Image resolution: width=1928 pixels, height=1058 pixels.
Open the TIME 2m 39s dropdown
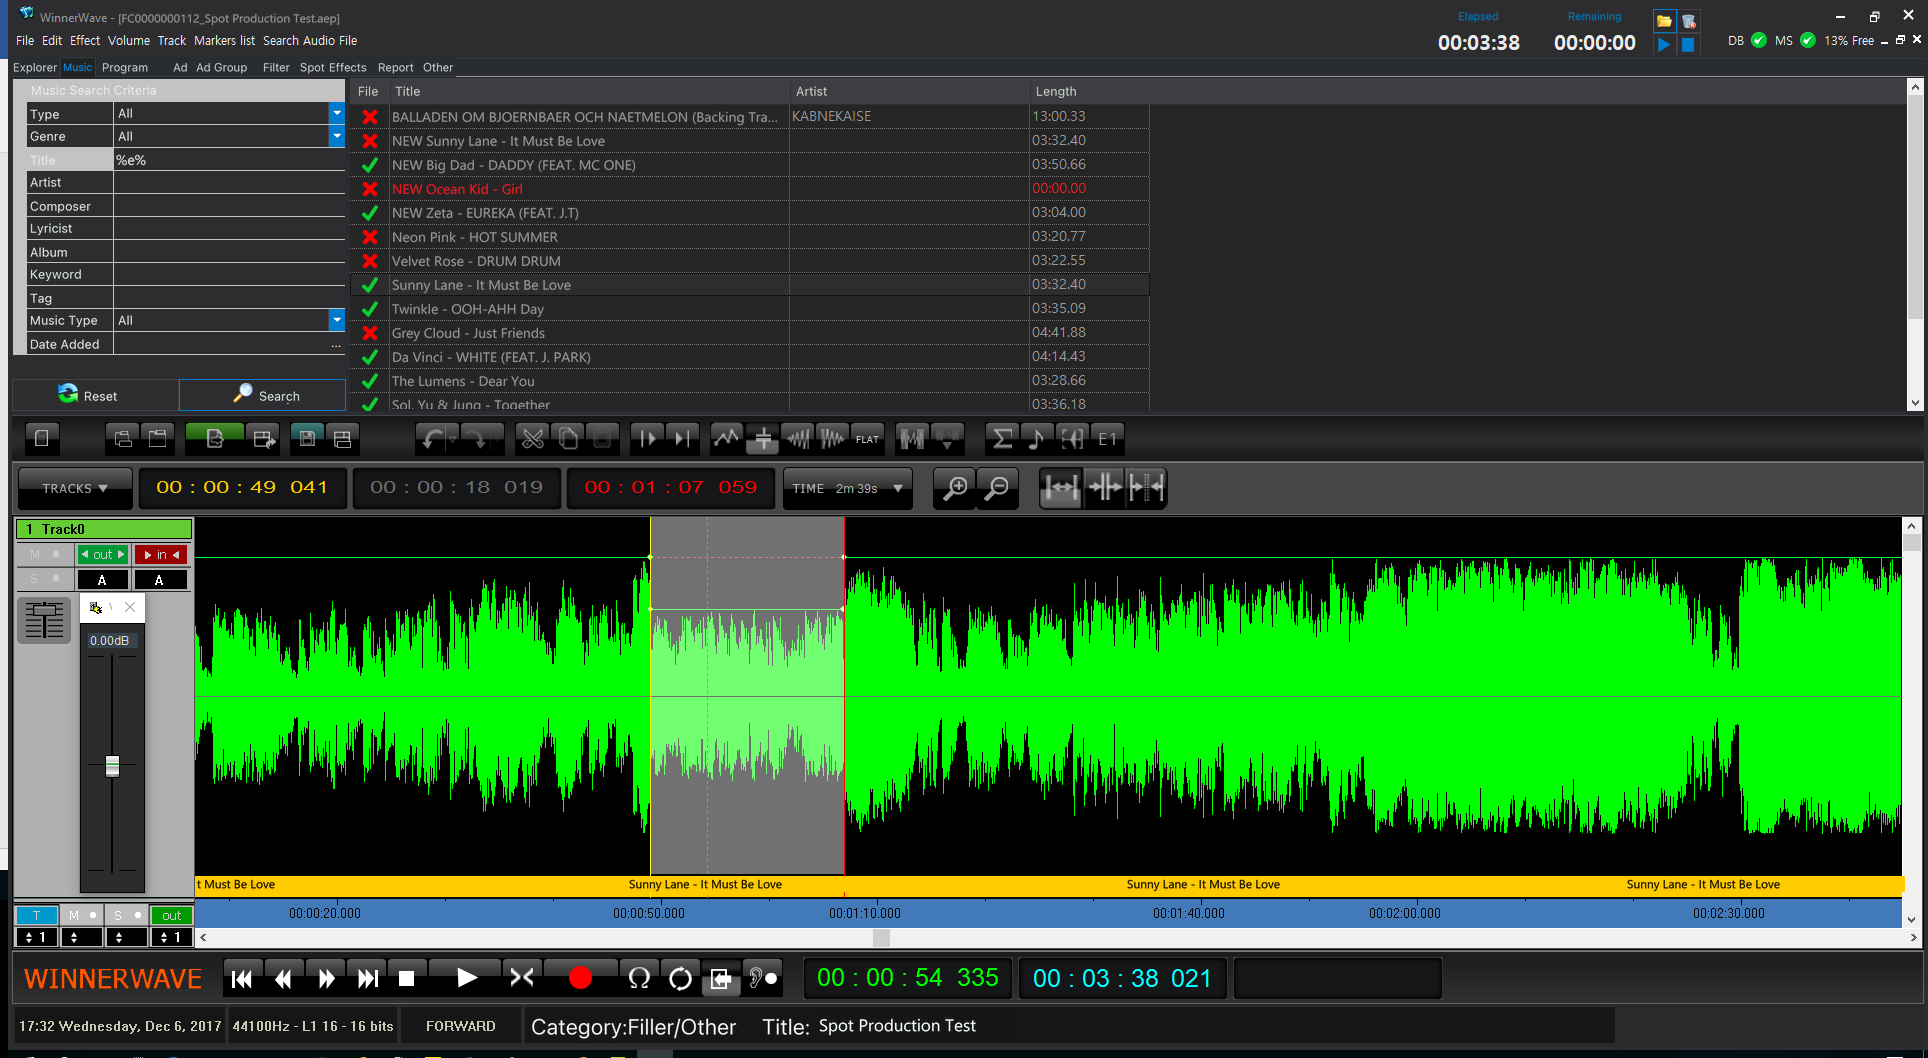pos(847,488)
